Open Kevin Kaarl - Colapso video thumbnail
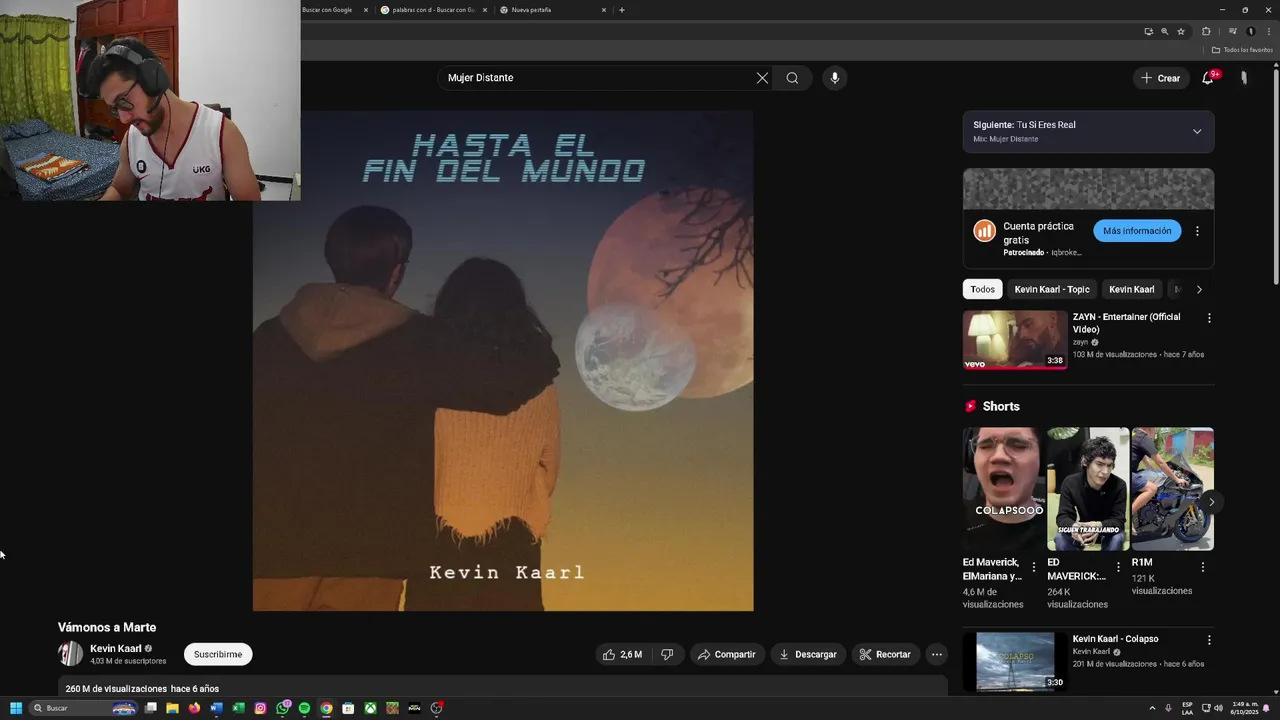This screenshot has width=1280, height=720. (x=1015, y=661)
